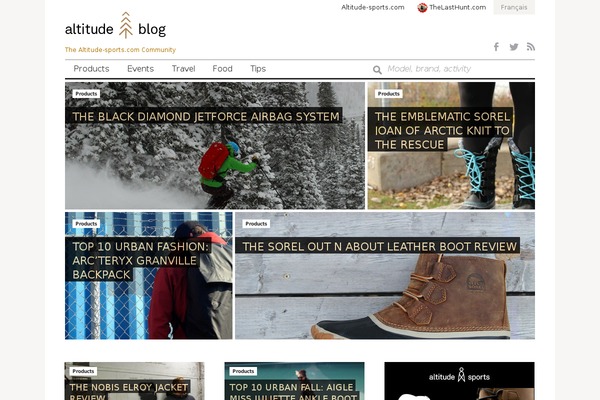Click the boots with turquoise laces photo
Screen dimensions: 600x400
pos(494,176)
